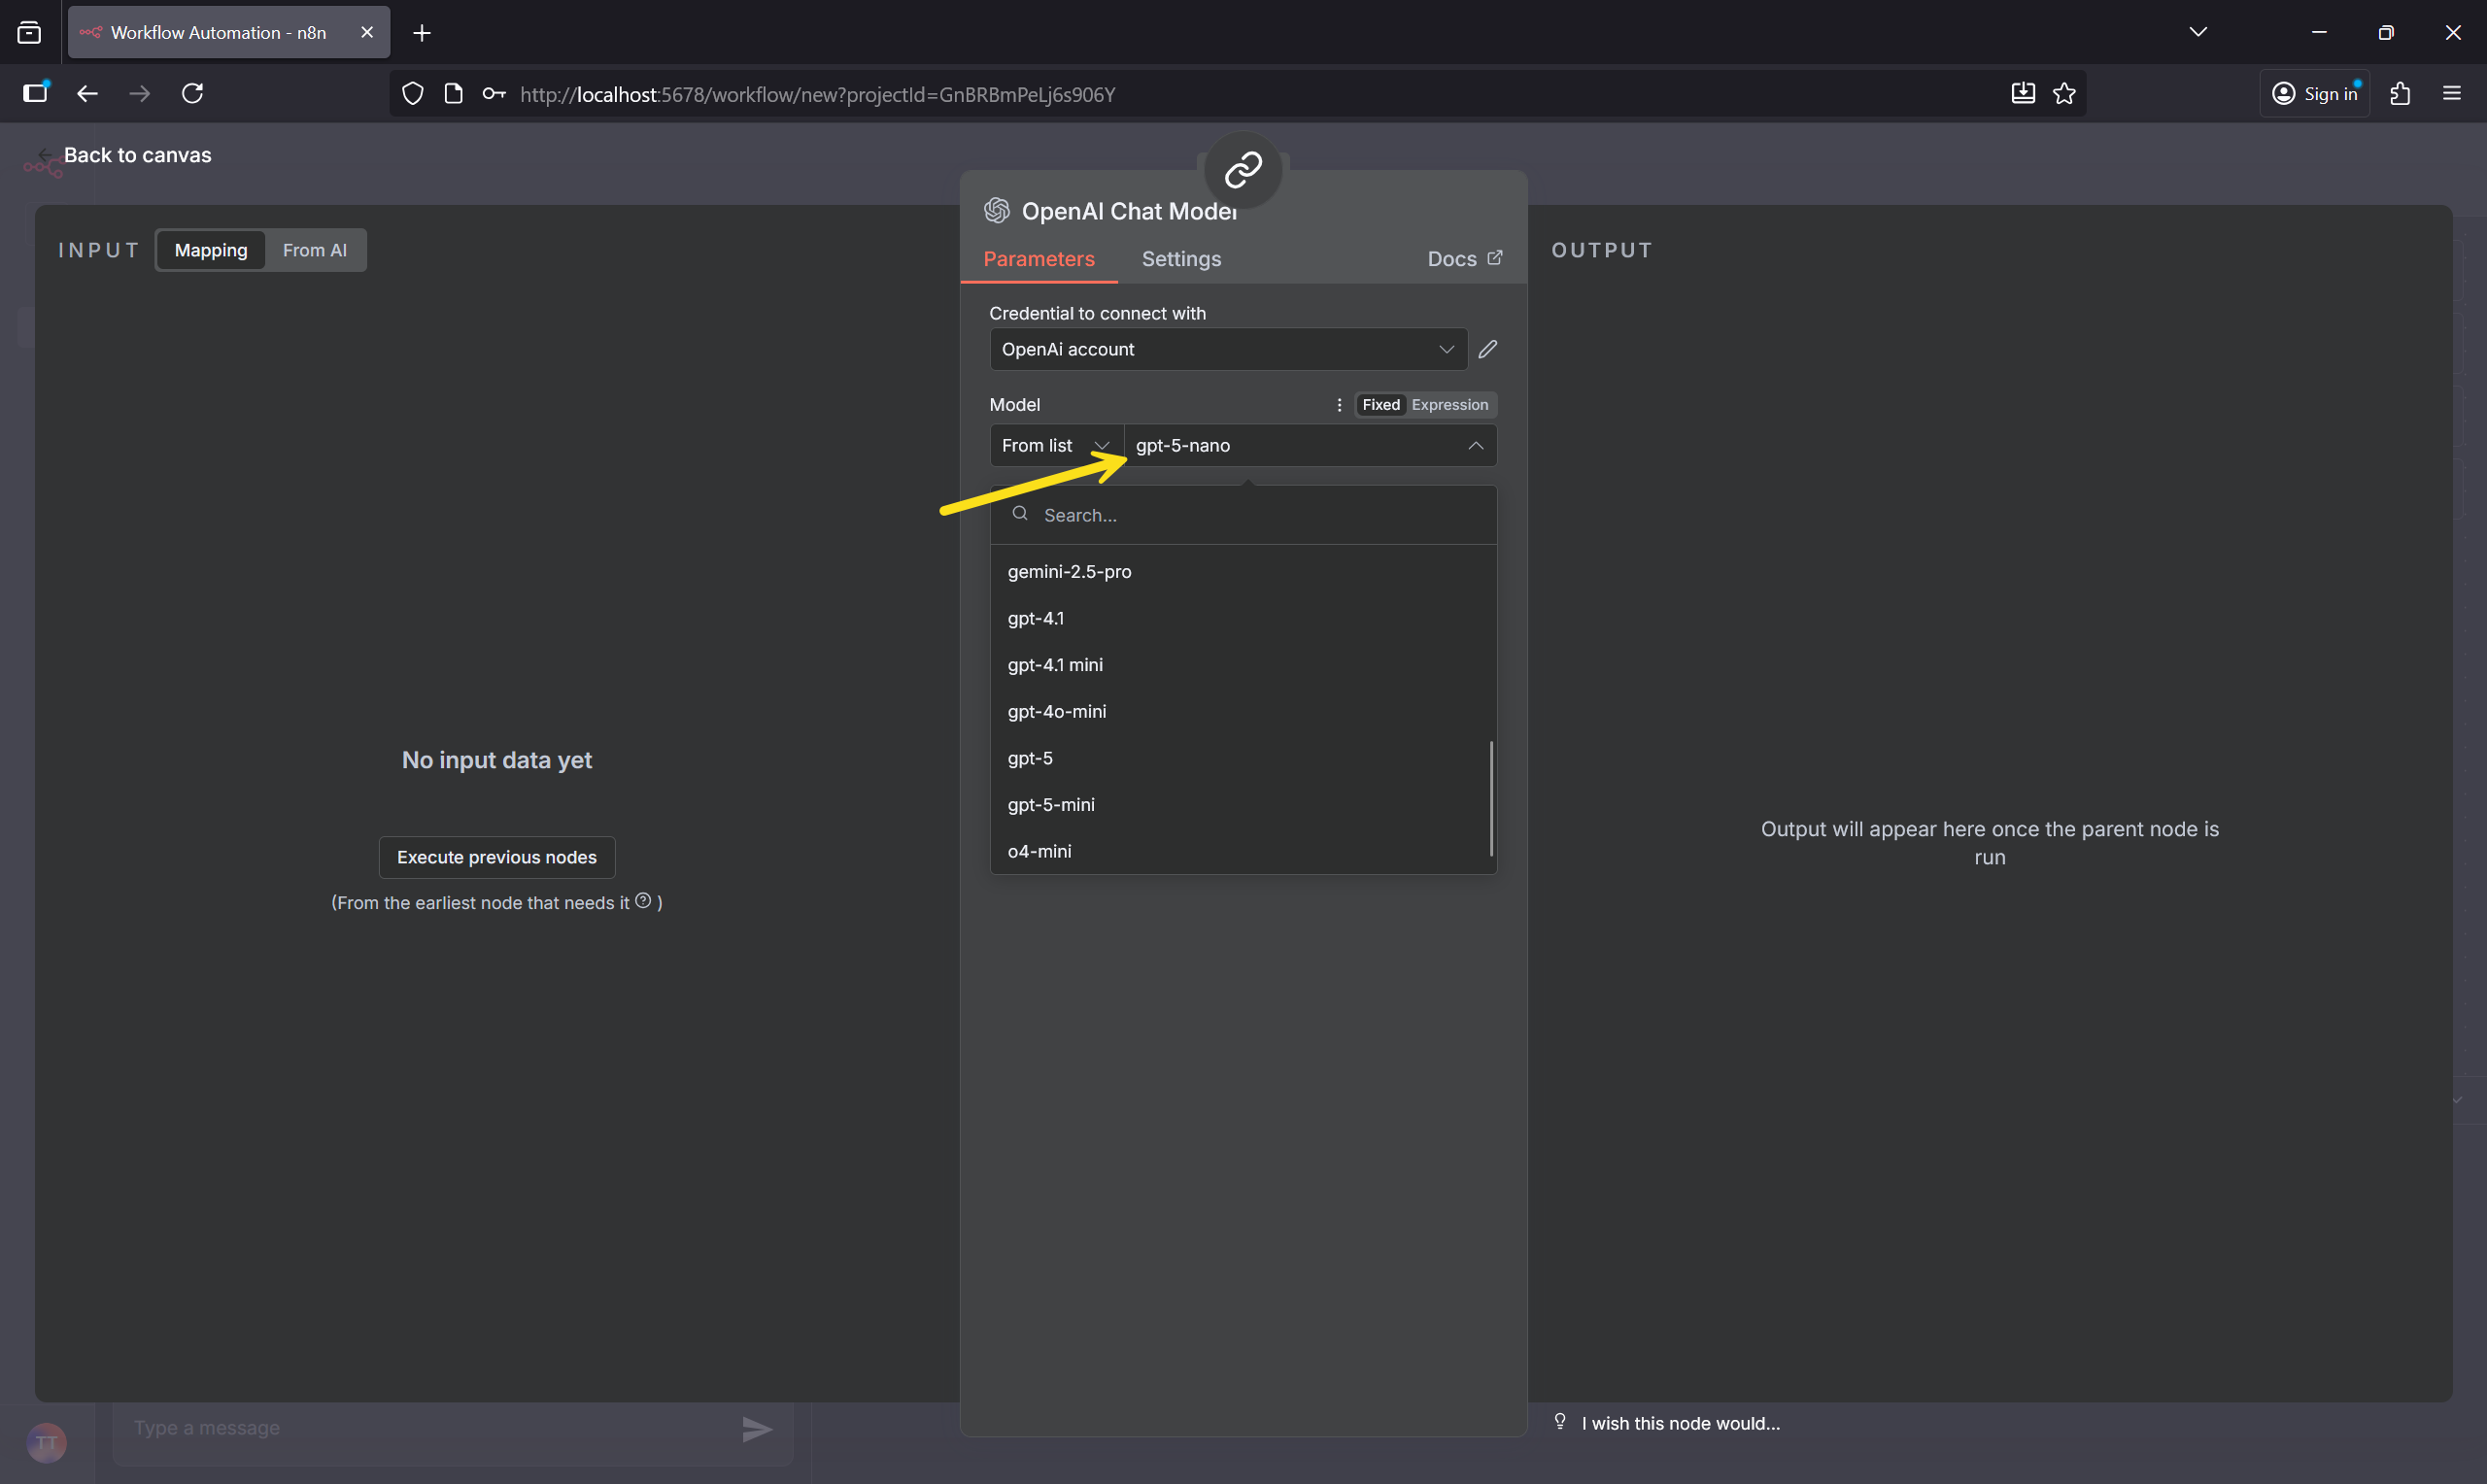Viewport: 2487px width, 1484px height.
Task: Click the OpenAI logo icon in node header
Action: pyautogui.click(x=996, y=210)
